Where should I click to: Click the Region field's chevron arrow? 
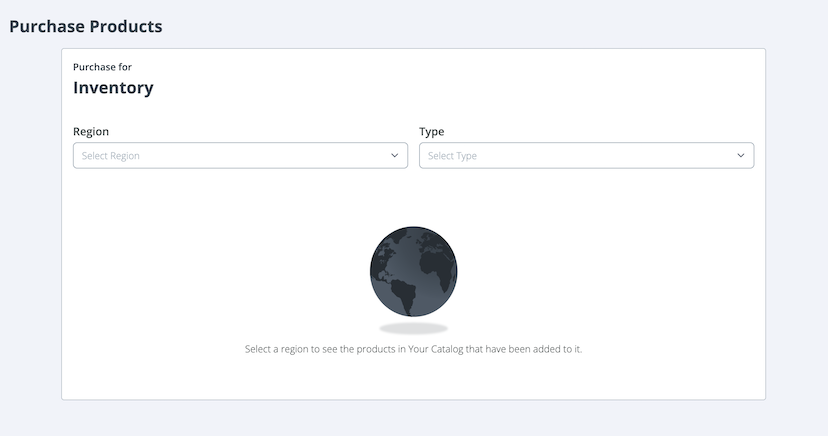point(395,156)
